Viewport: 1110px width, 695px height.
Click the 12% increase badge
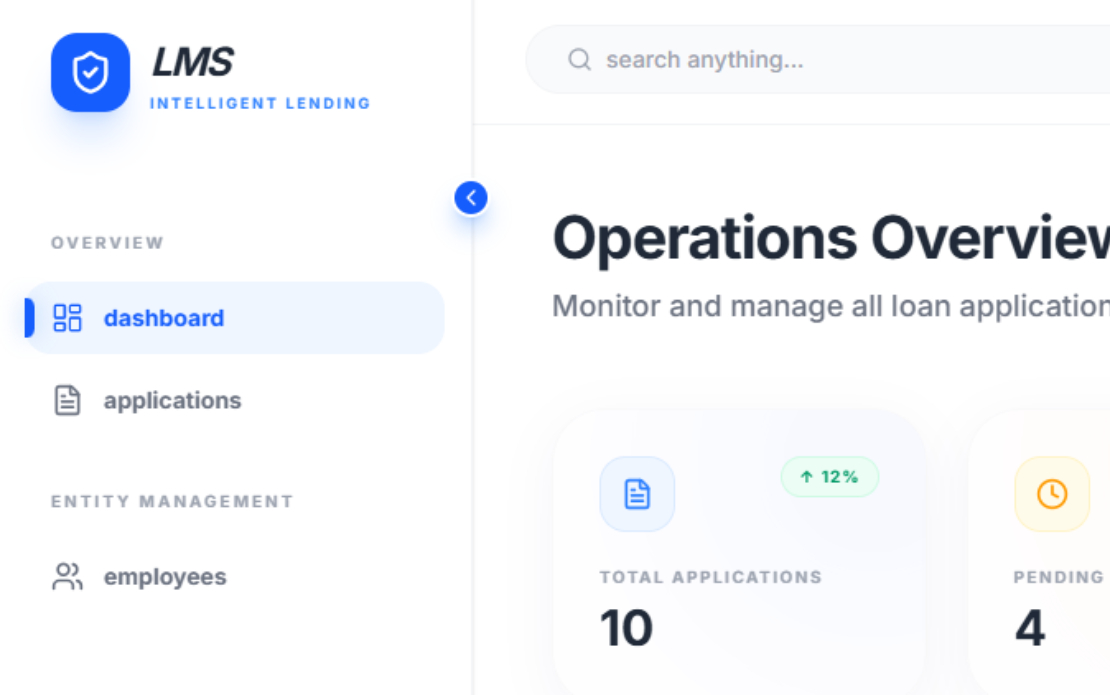830,477
